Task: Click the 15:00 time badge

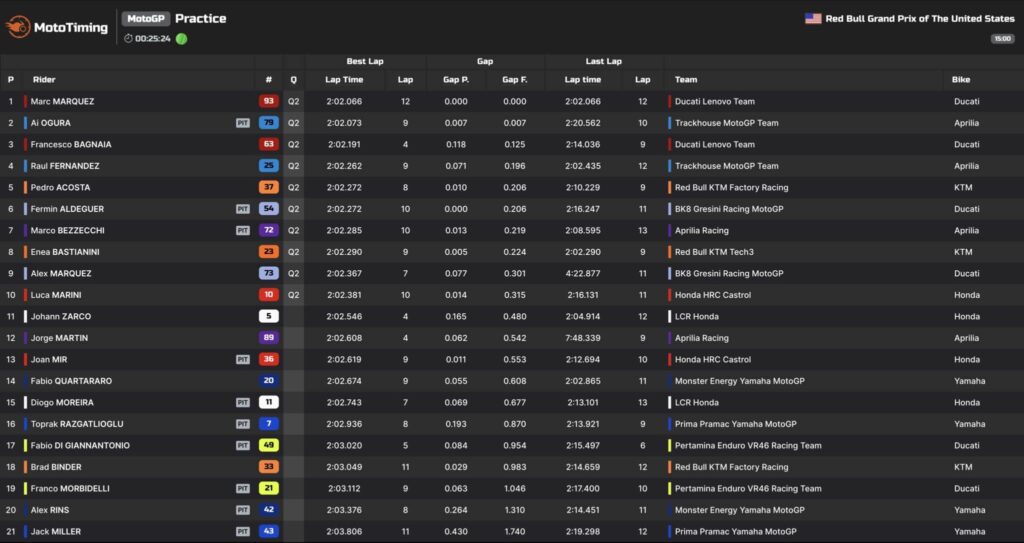Action: pos(1002,39)
